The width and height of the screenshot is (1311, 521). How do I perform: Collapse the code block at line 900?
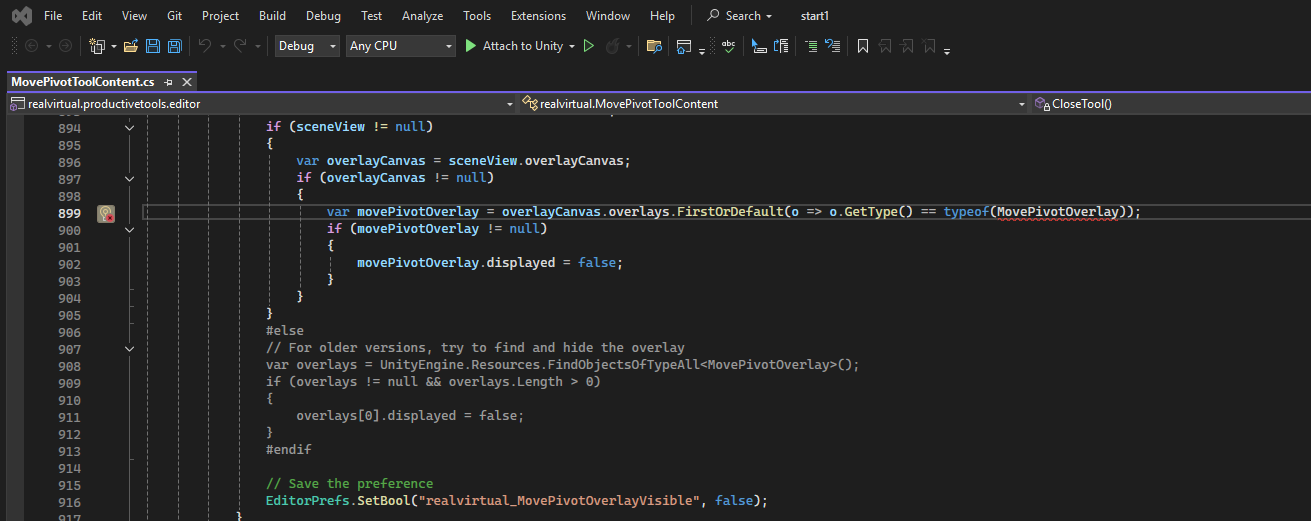[129, 230]
